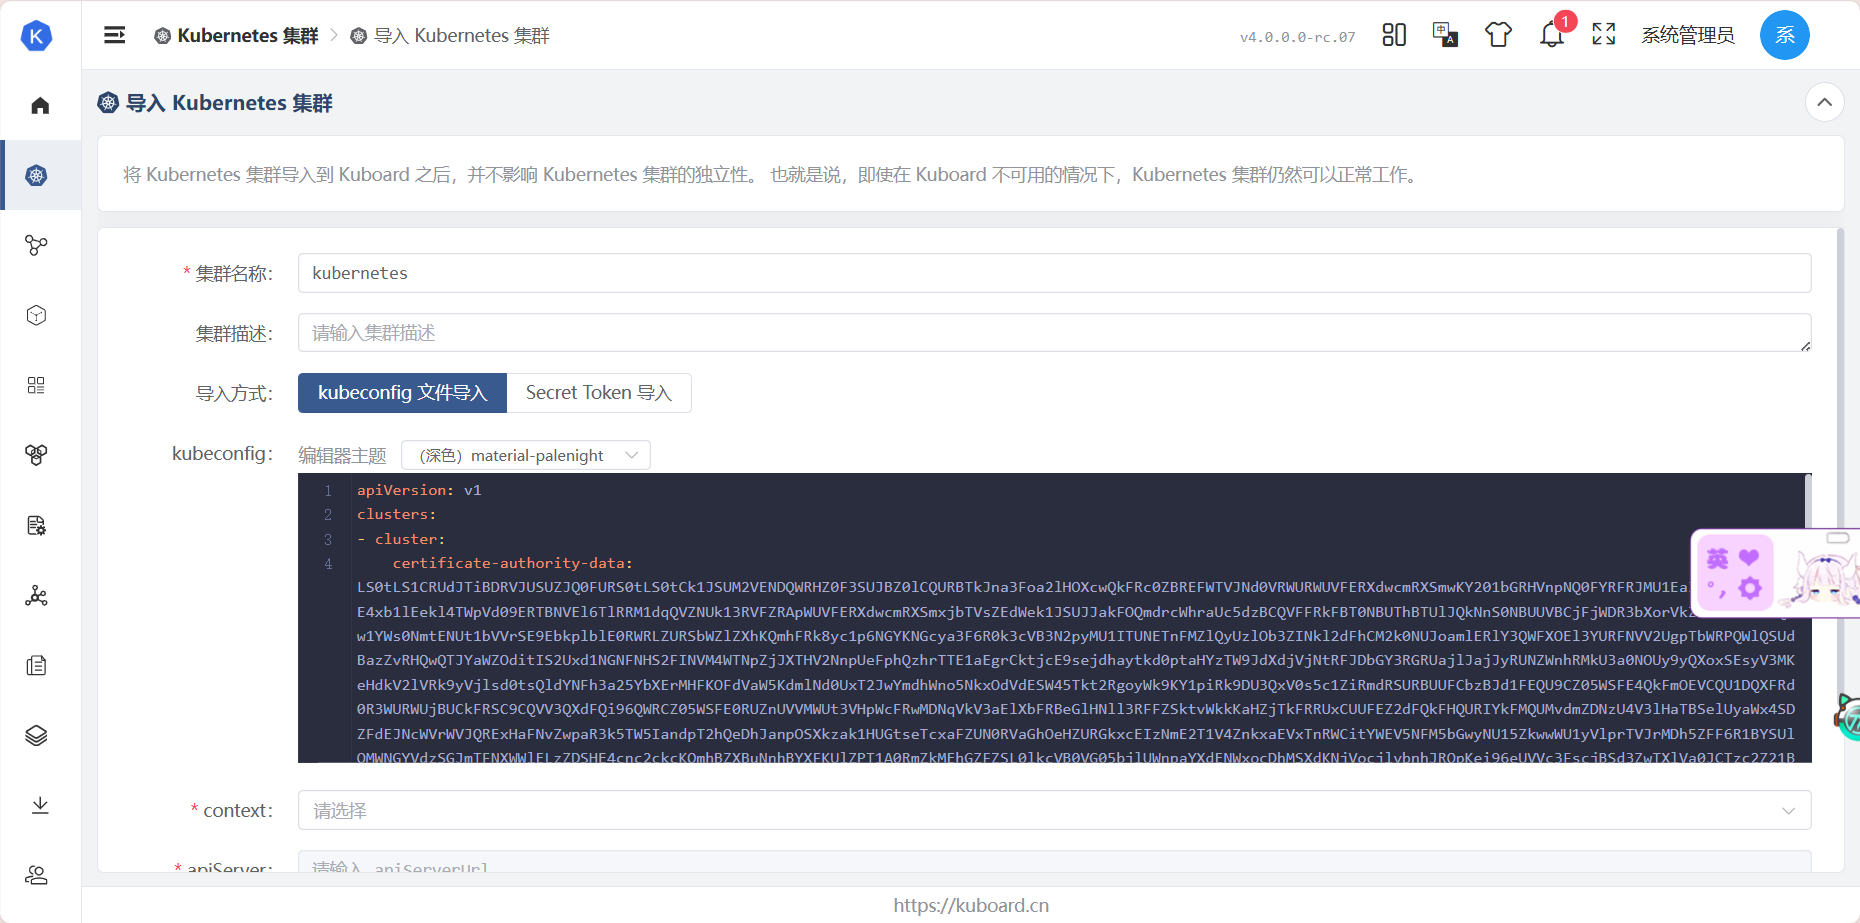Click 系统管理员 user name

(1688, 36)
